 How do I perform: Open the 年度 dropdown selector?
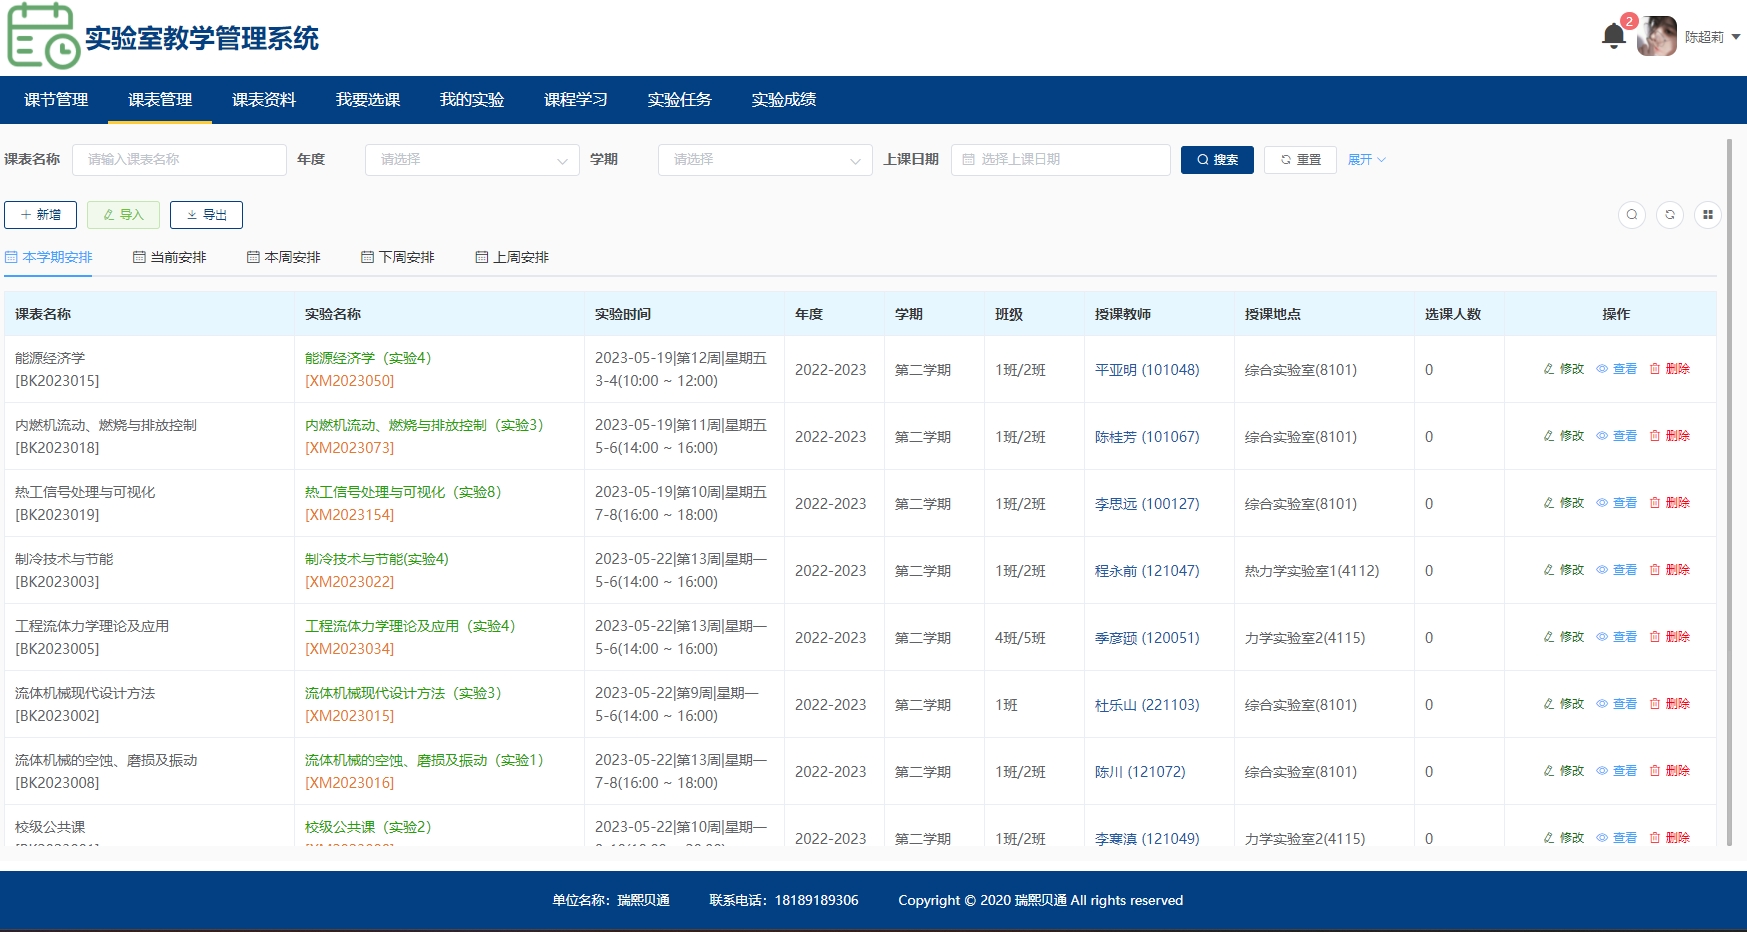coord(472,159)
